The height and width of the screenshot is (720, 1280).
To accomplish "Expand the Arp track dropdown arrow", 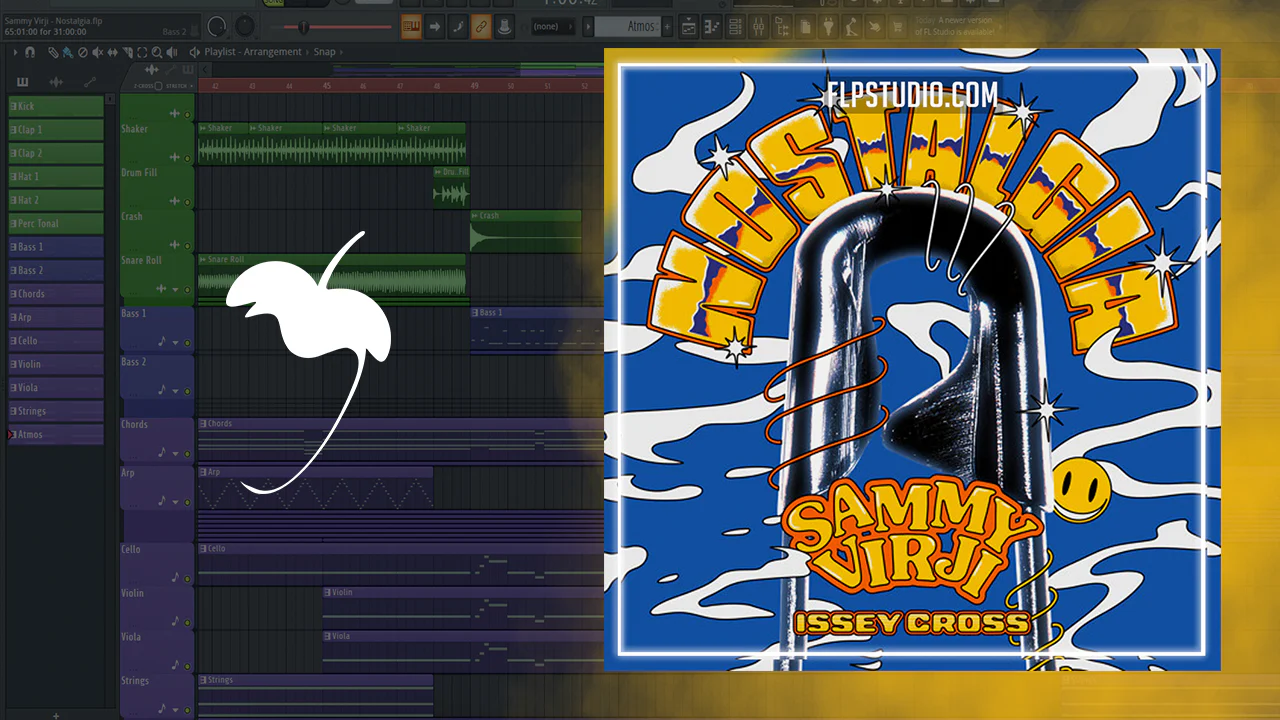I will pos(175,501).
